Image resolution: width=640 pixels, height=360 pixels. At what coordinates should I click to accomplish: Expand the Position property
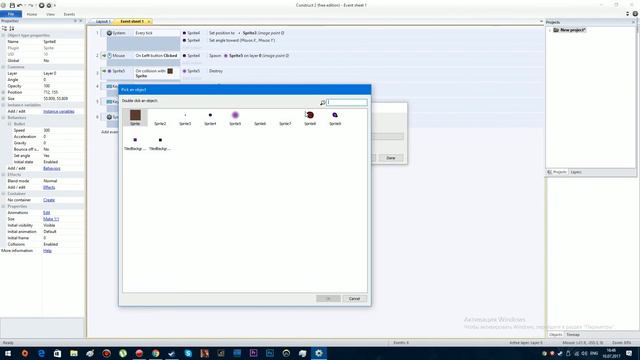click(3, 92)
